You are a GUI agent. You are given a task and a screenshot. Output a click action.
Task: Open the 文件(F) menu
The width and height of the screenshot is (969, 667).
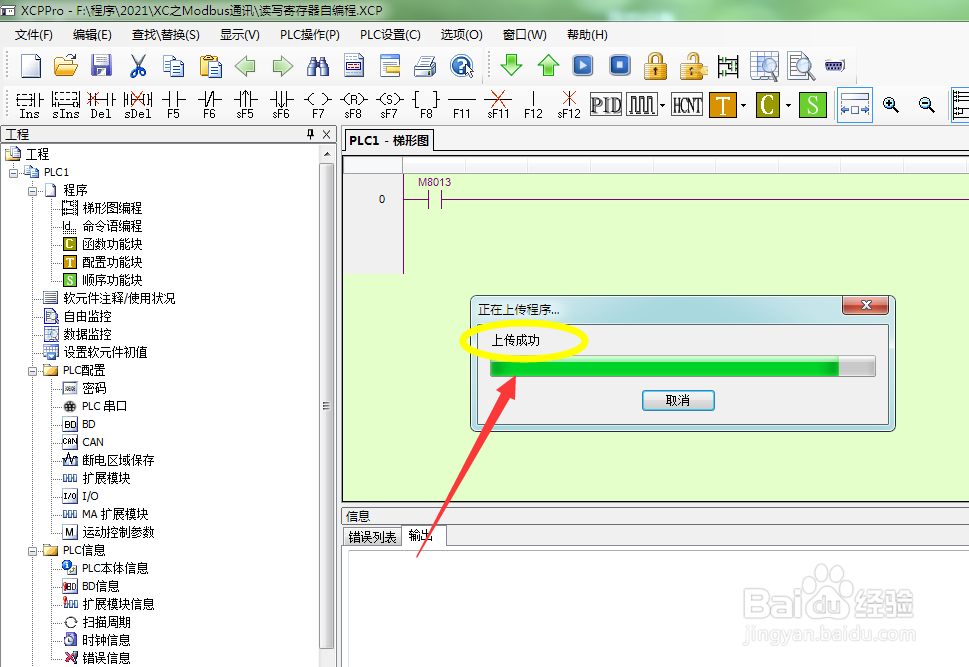tap(33, 35)
